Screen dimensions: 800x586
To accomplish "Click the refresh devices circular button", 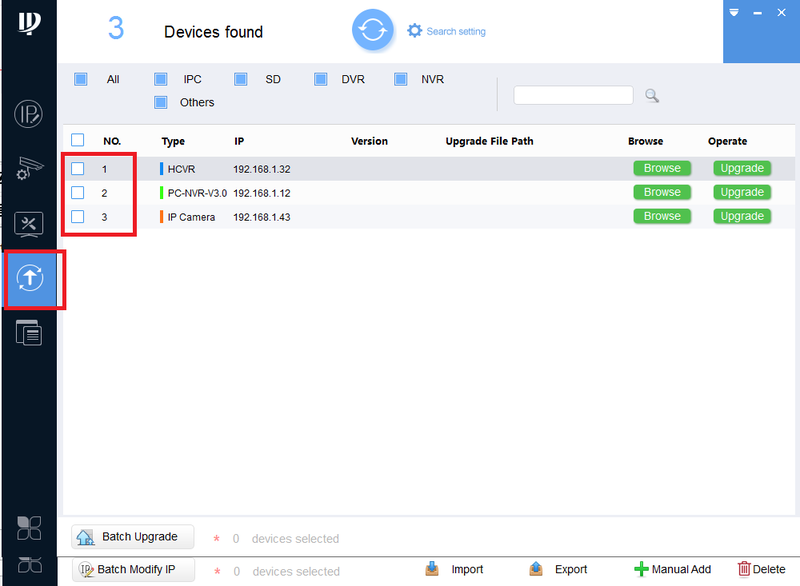I will coord(372,30).
